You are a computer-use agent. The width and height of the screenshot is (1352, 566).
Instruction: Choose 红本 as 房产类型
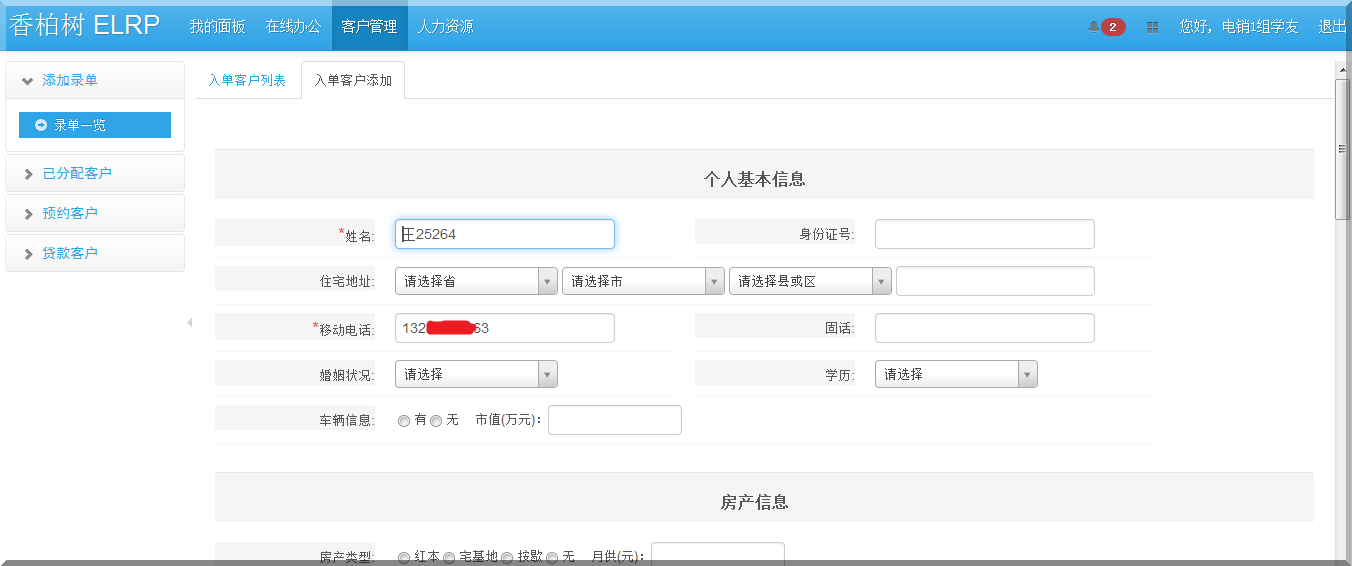[x=404, y=558]
